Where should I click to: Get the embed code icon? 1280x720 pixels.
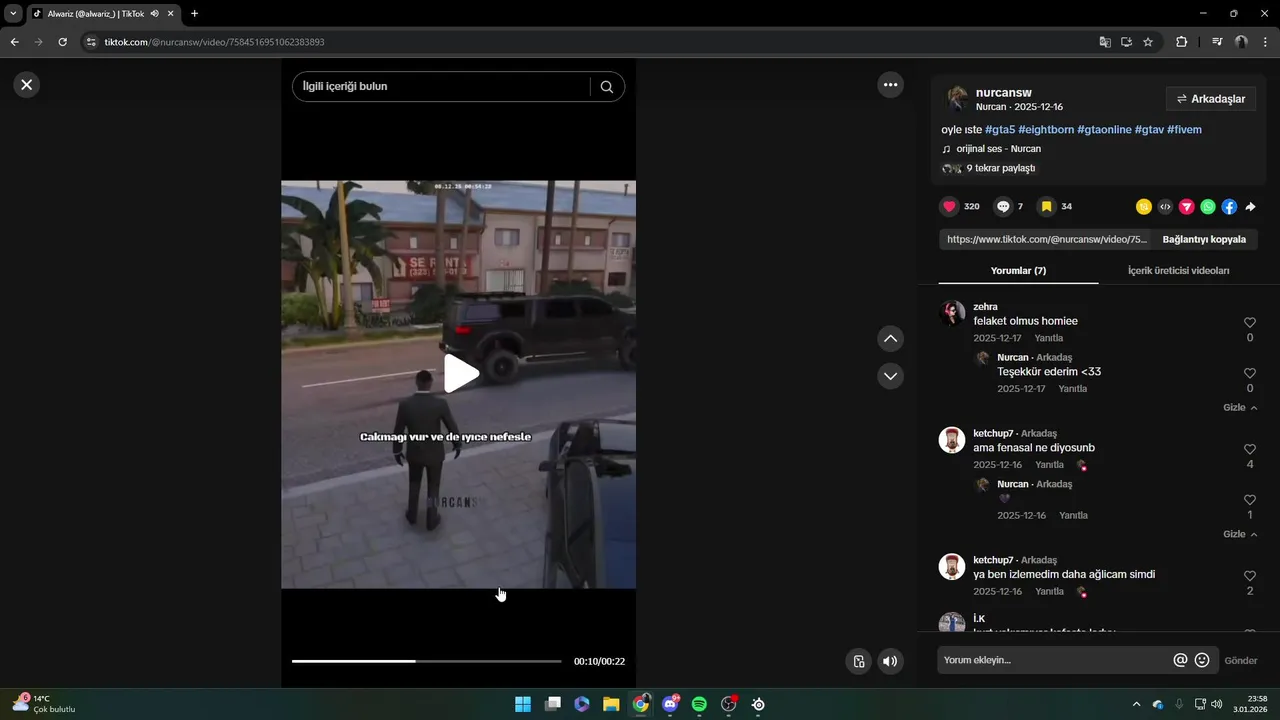click(x=1165, y=207)
